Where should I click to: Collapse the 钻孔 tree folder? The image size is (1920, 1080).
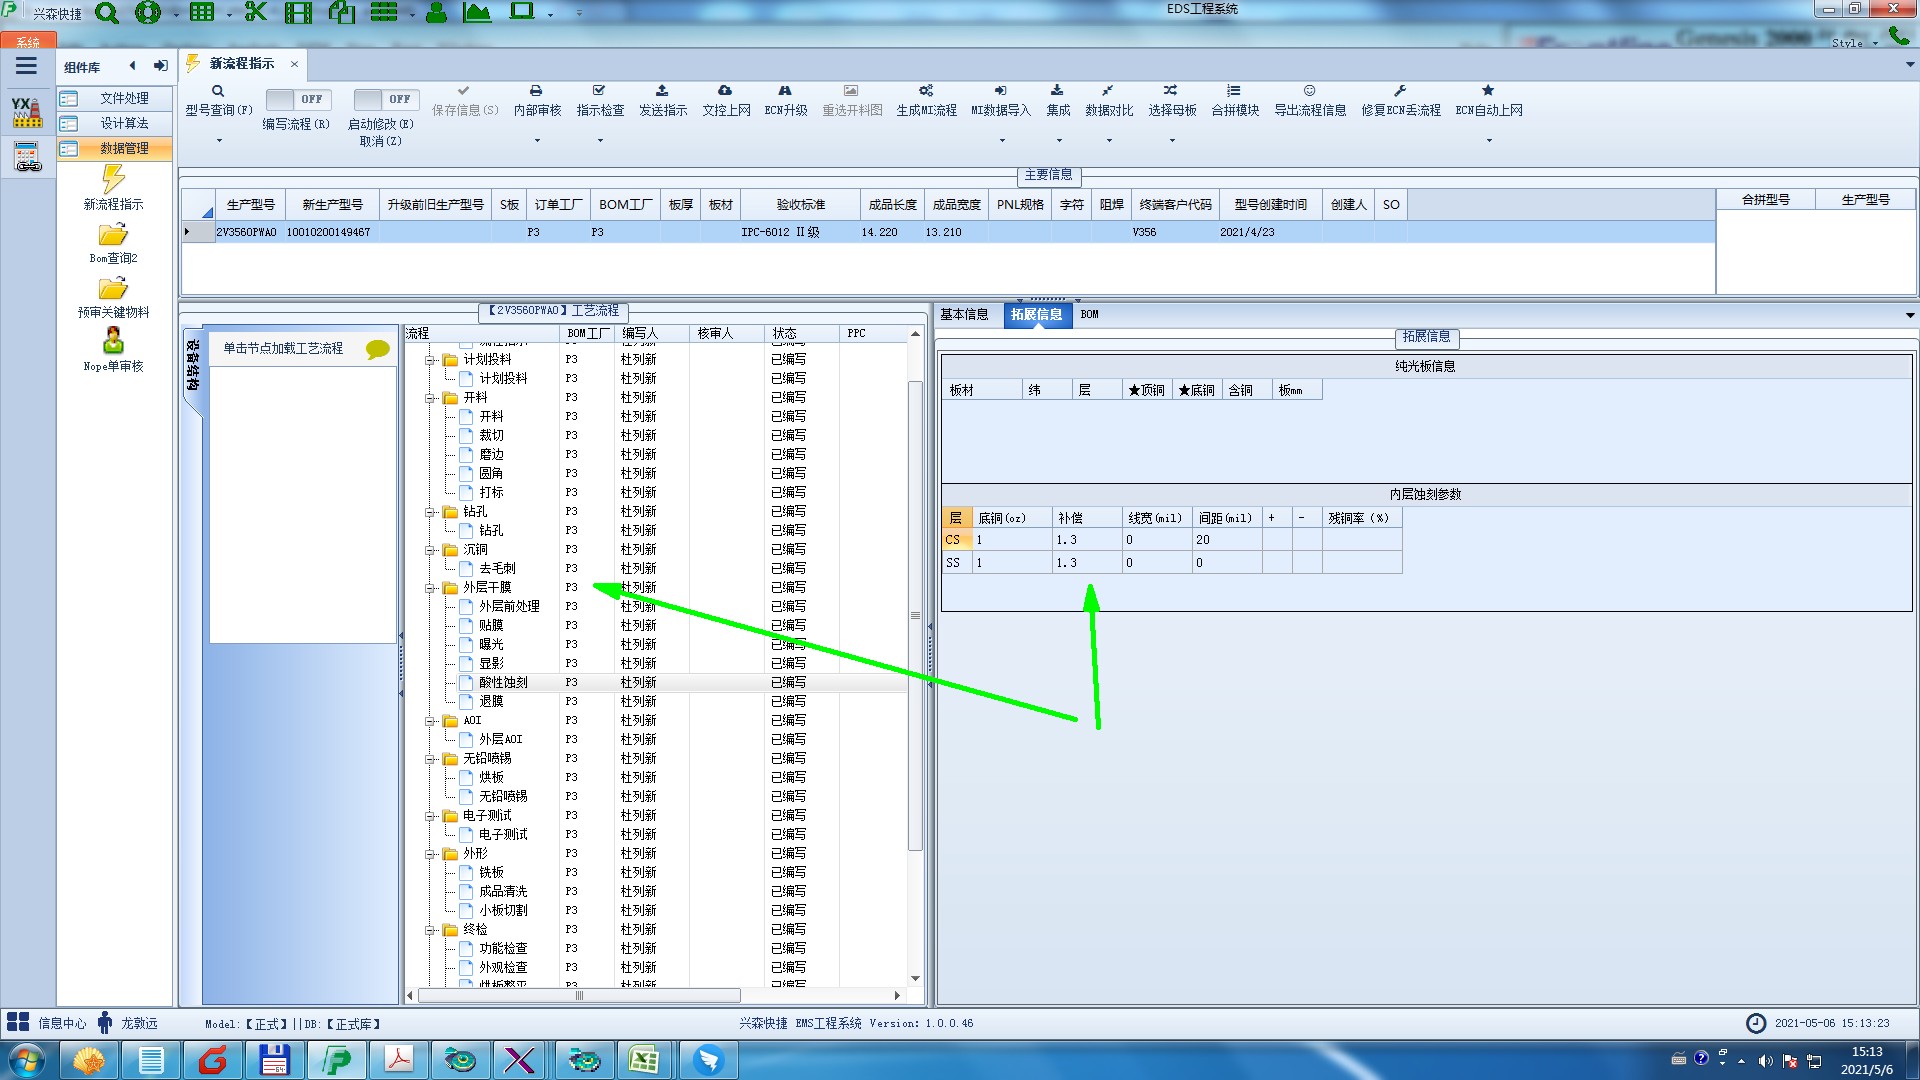pos(430,512)
